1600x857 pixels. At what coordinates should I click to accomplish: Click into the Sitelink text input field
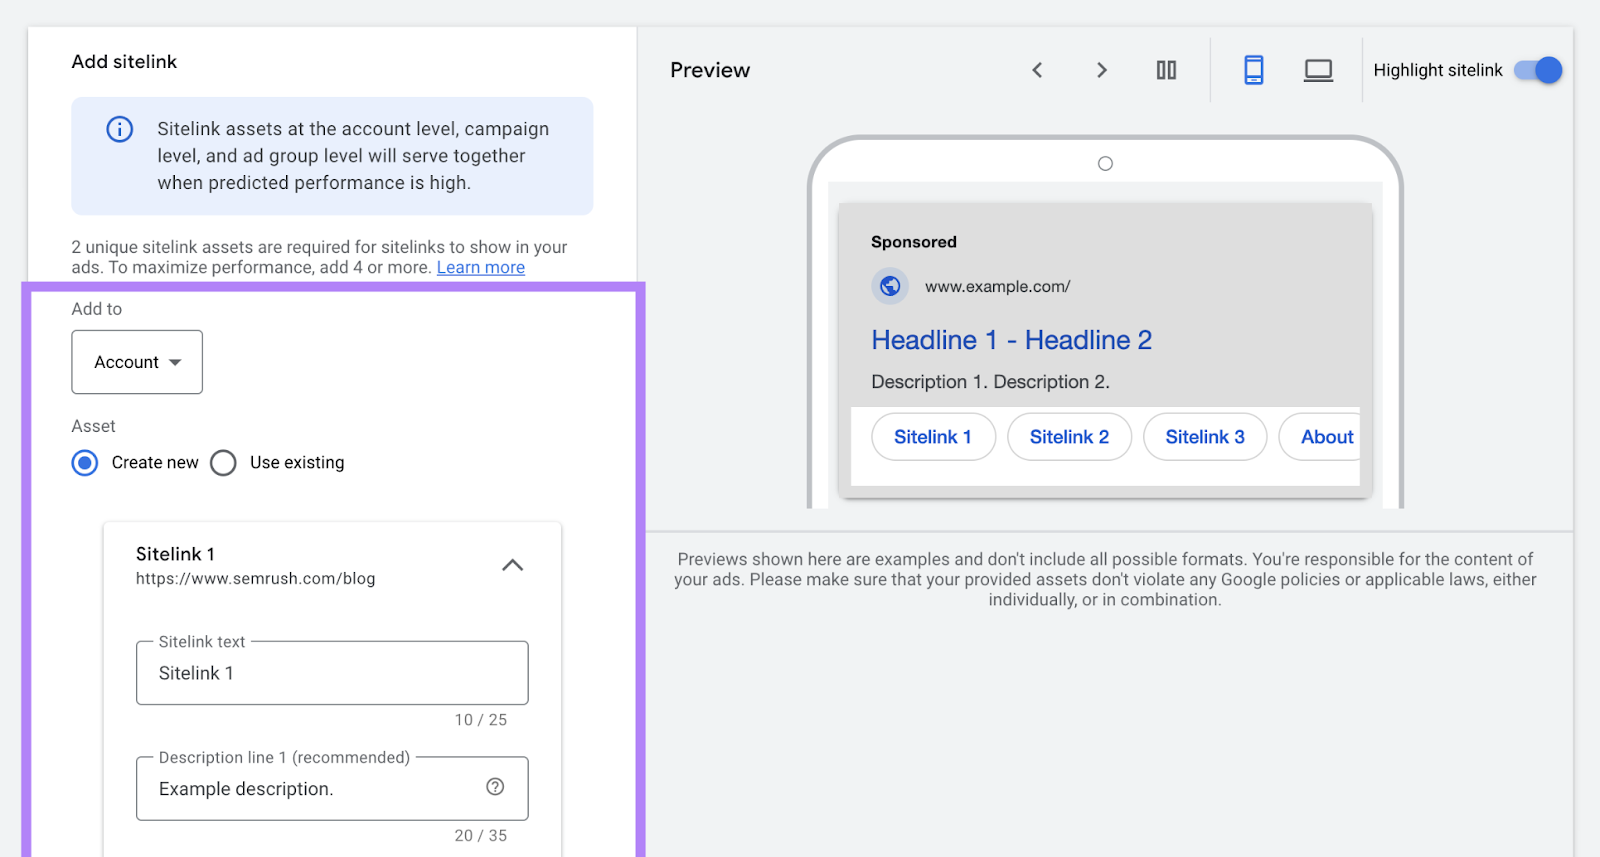332,673
